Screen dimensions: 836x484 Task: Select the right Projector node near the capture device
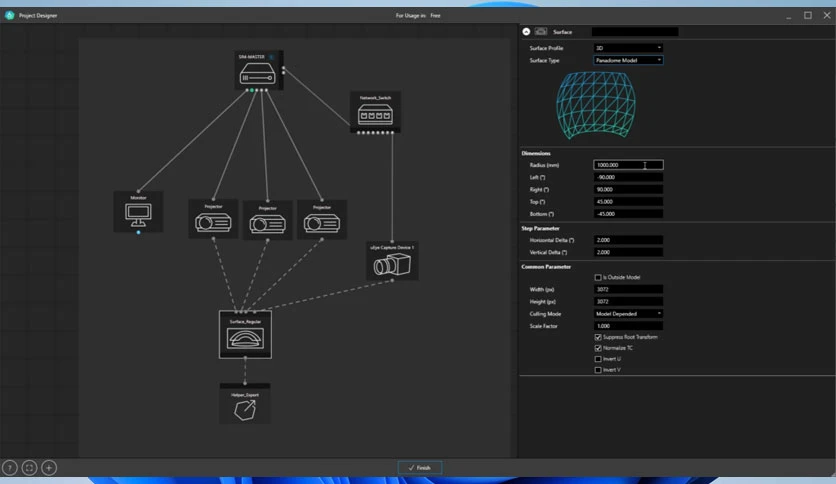[x=322, y=220]
